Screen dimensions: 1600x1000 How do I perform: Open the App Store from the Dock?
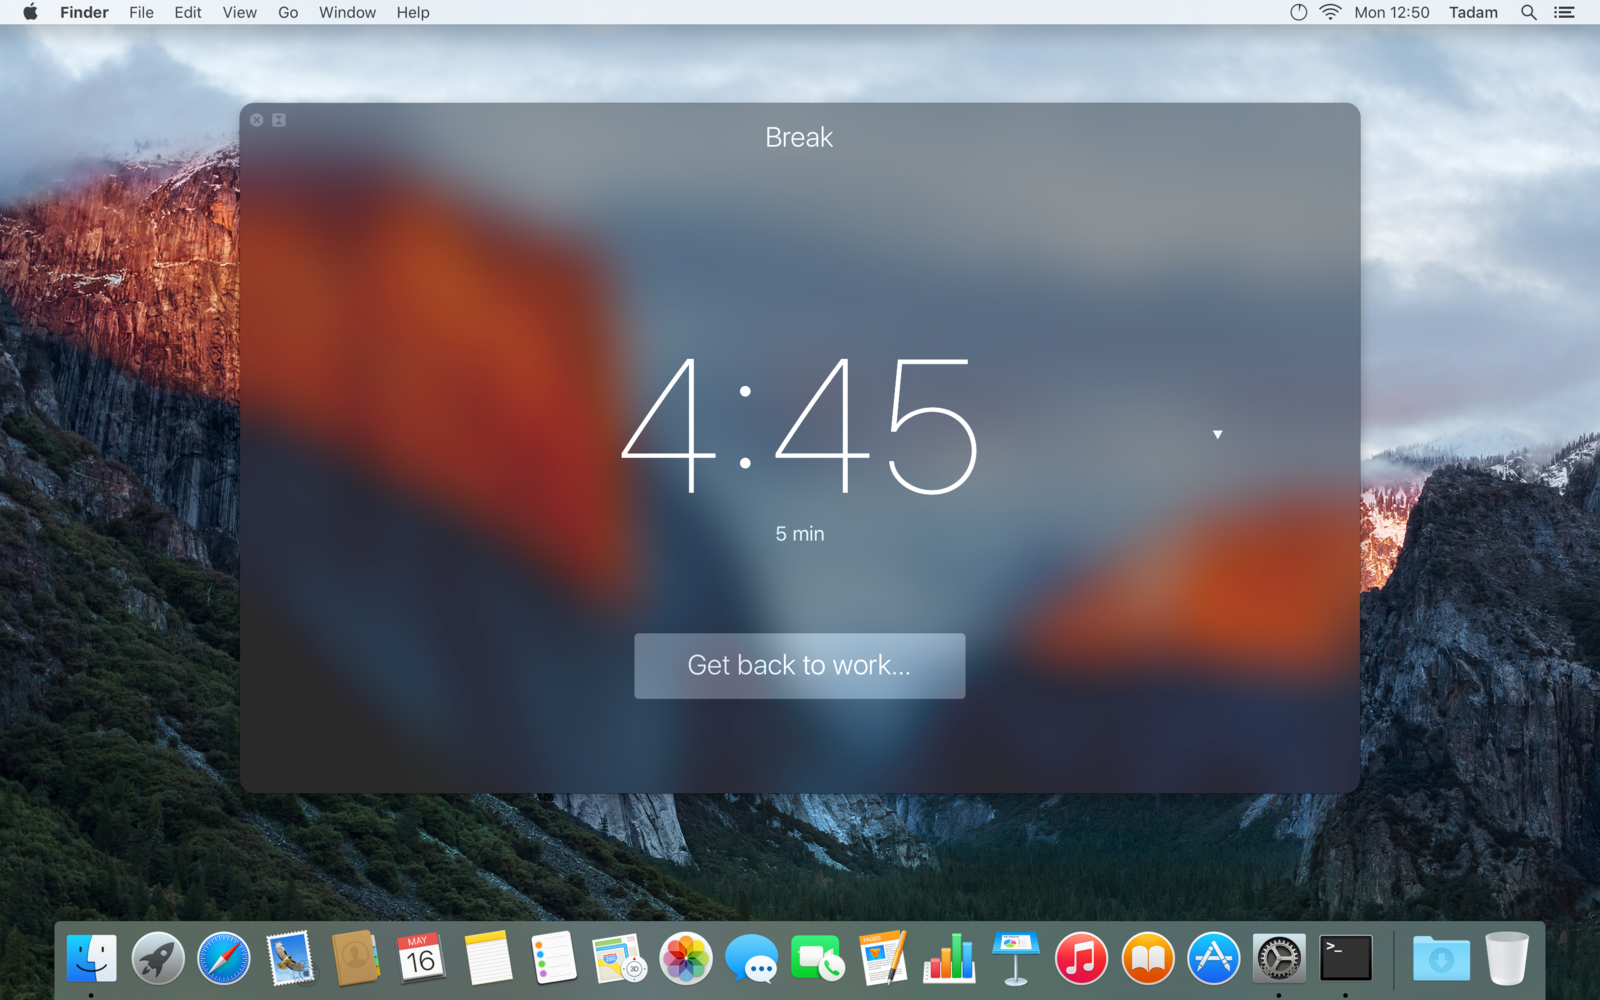coord(1213,958)
